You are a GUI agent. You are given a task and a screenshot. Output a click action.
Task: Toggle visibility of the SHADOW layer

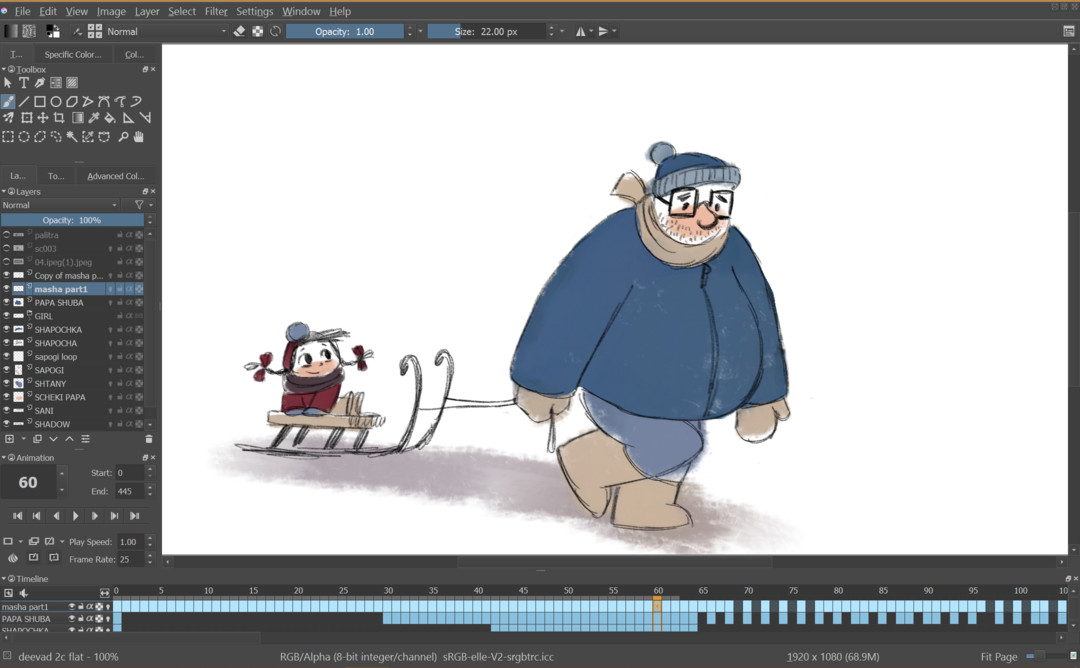click(5, 424)
